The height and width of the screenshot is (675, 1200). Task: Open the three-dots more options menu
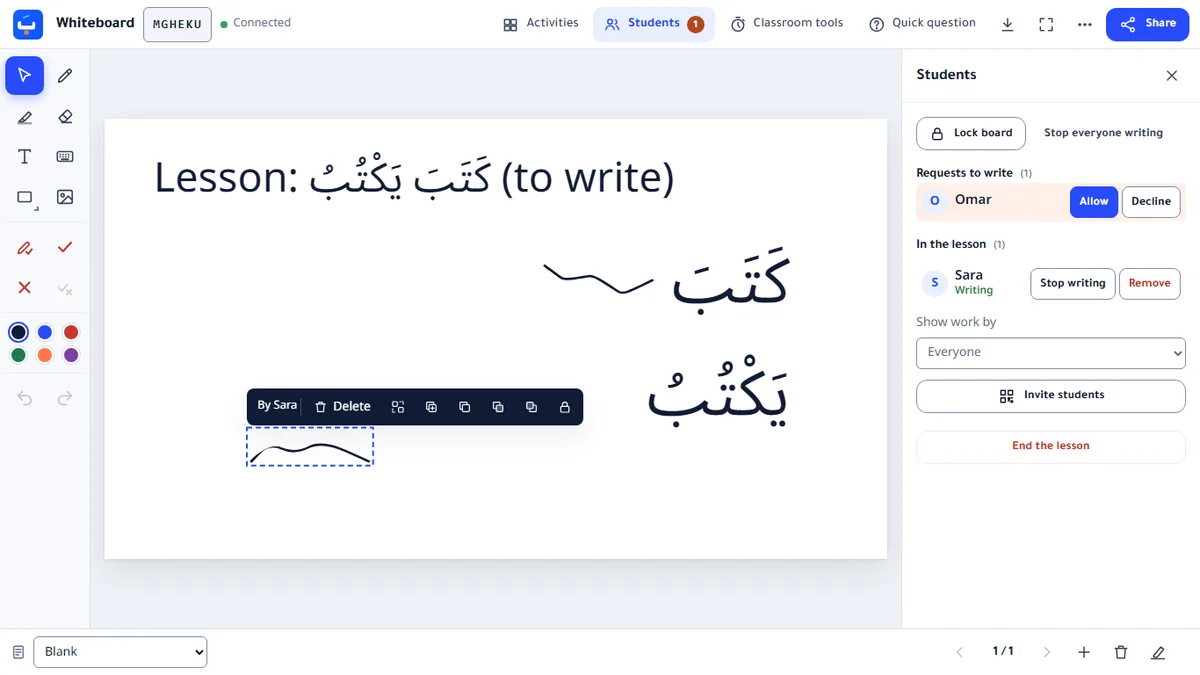[x=1085, y=24]
